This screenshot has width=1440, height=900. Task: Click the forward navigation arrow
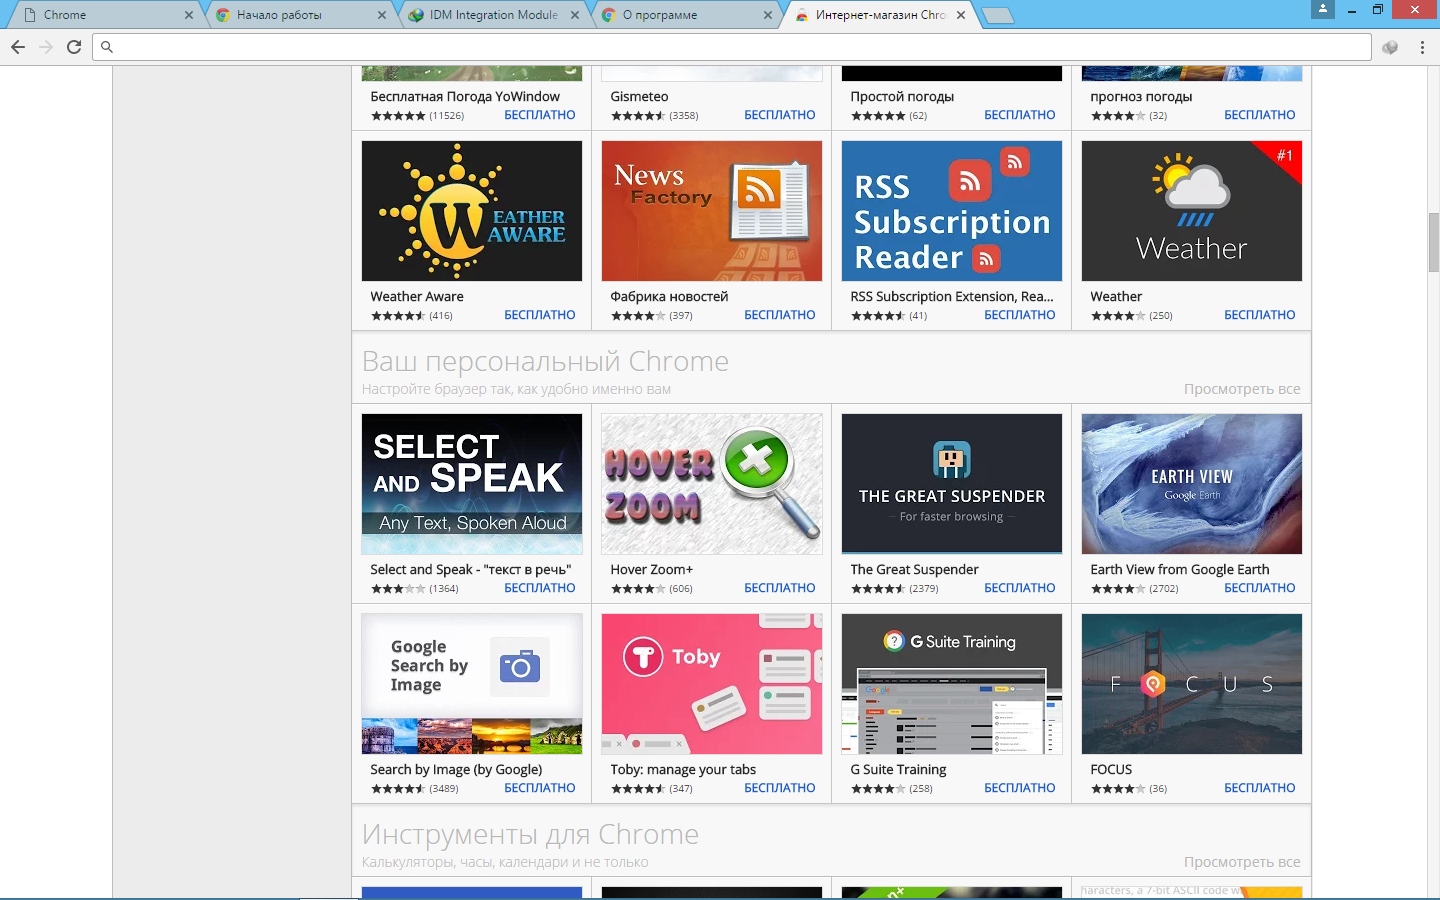pos(46,47)
